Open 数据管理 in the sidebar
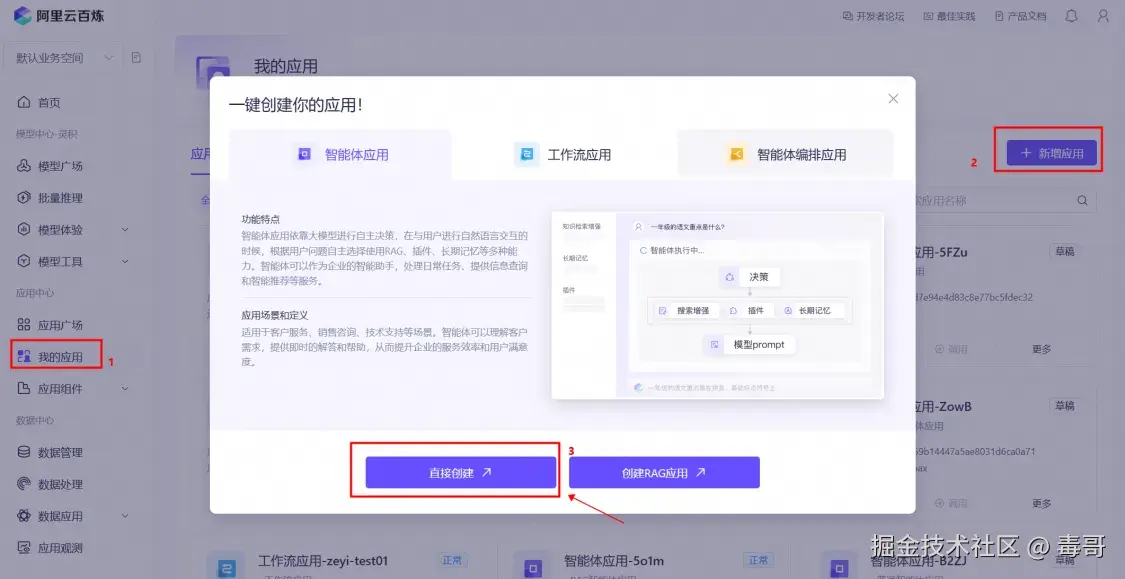 [x=60, y=452]
